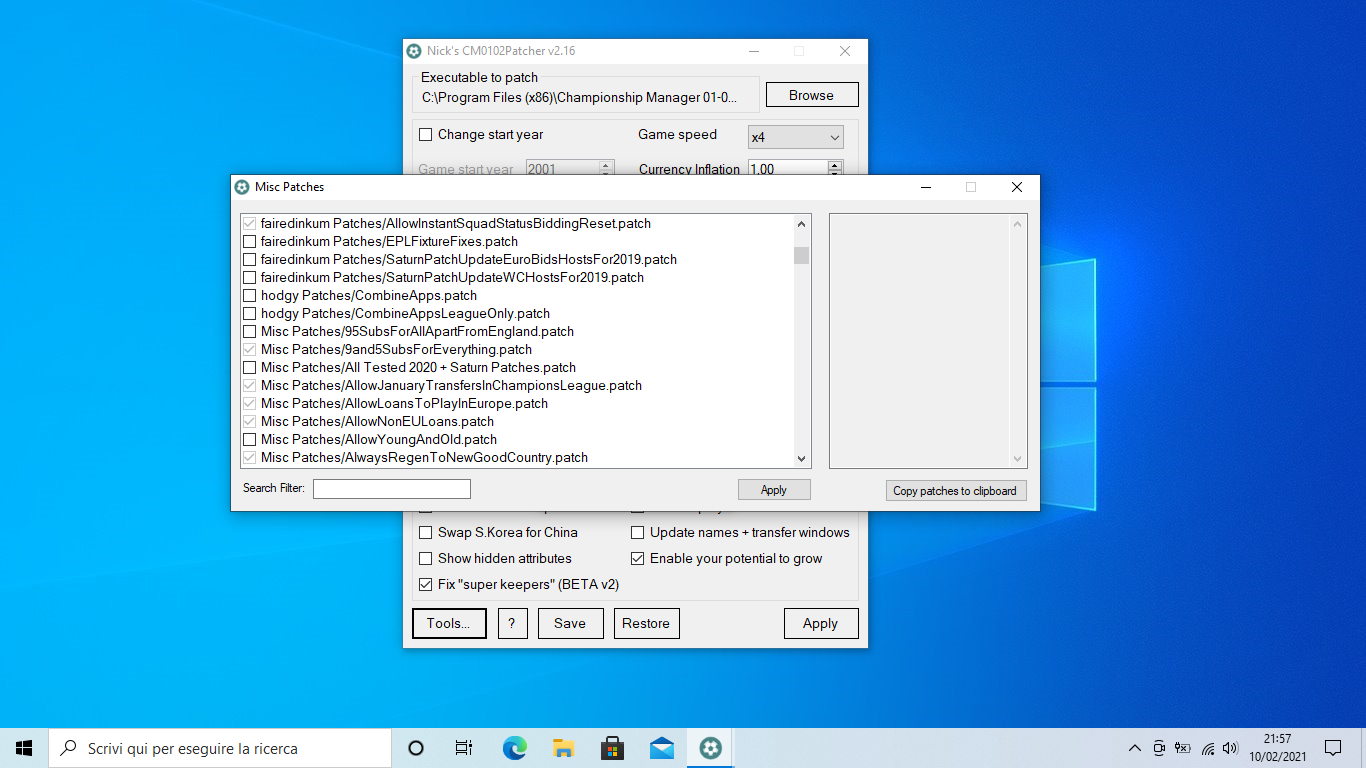Minimize the Misc Patches window
This screenshot has width=1366, height=768.
coord(925,187)
